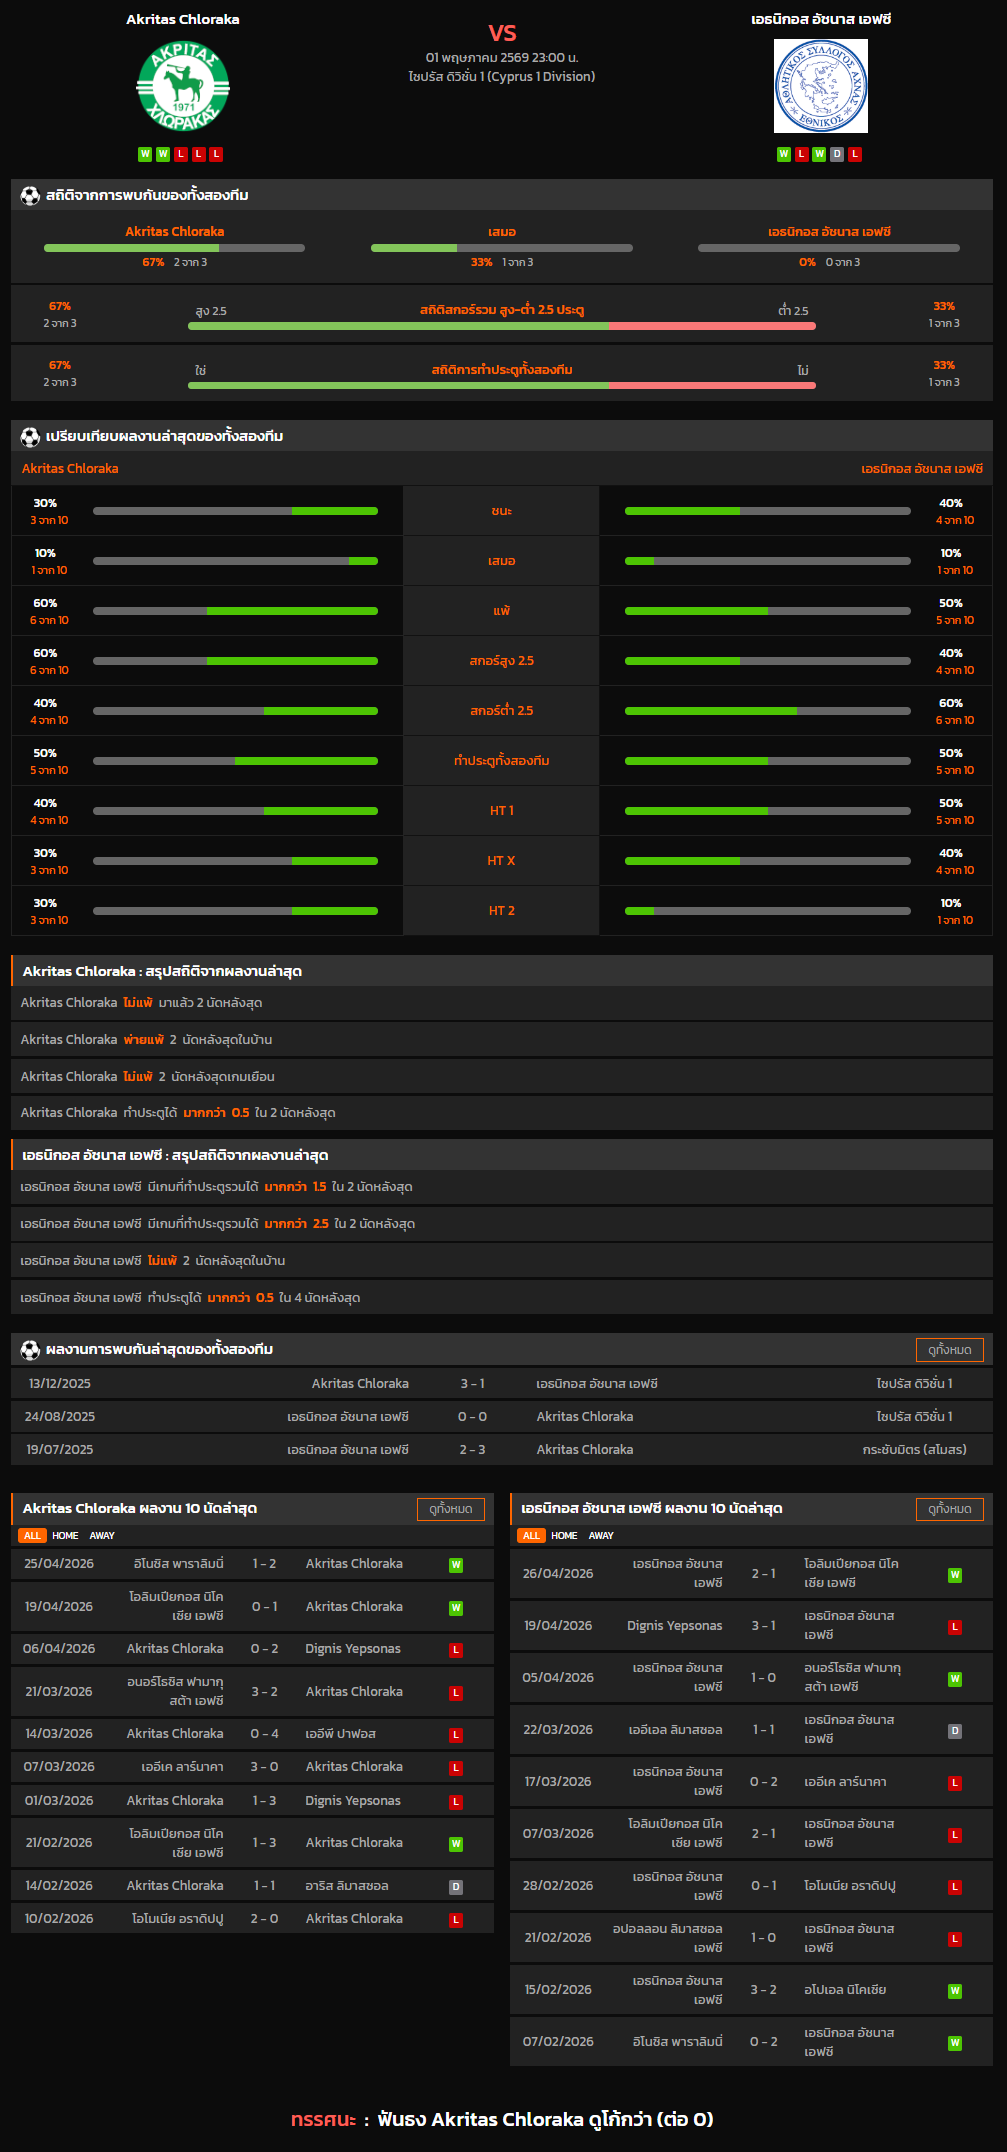Image resolution: width=1007 pixels, height=2152 pixels.
Task: Select ALL tab in Akritas results panel
Action: pos(33,1536)
